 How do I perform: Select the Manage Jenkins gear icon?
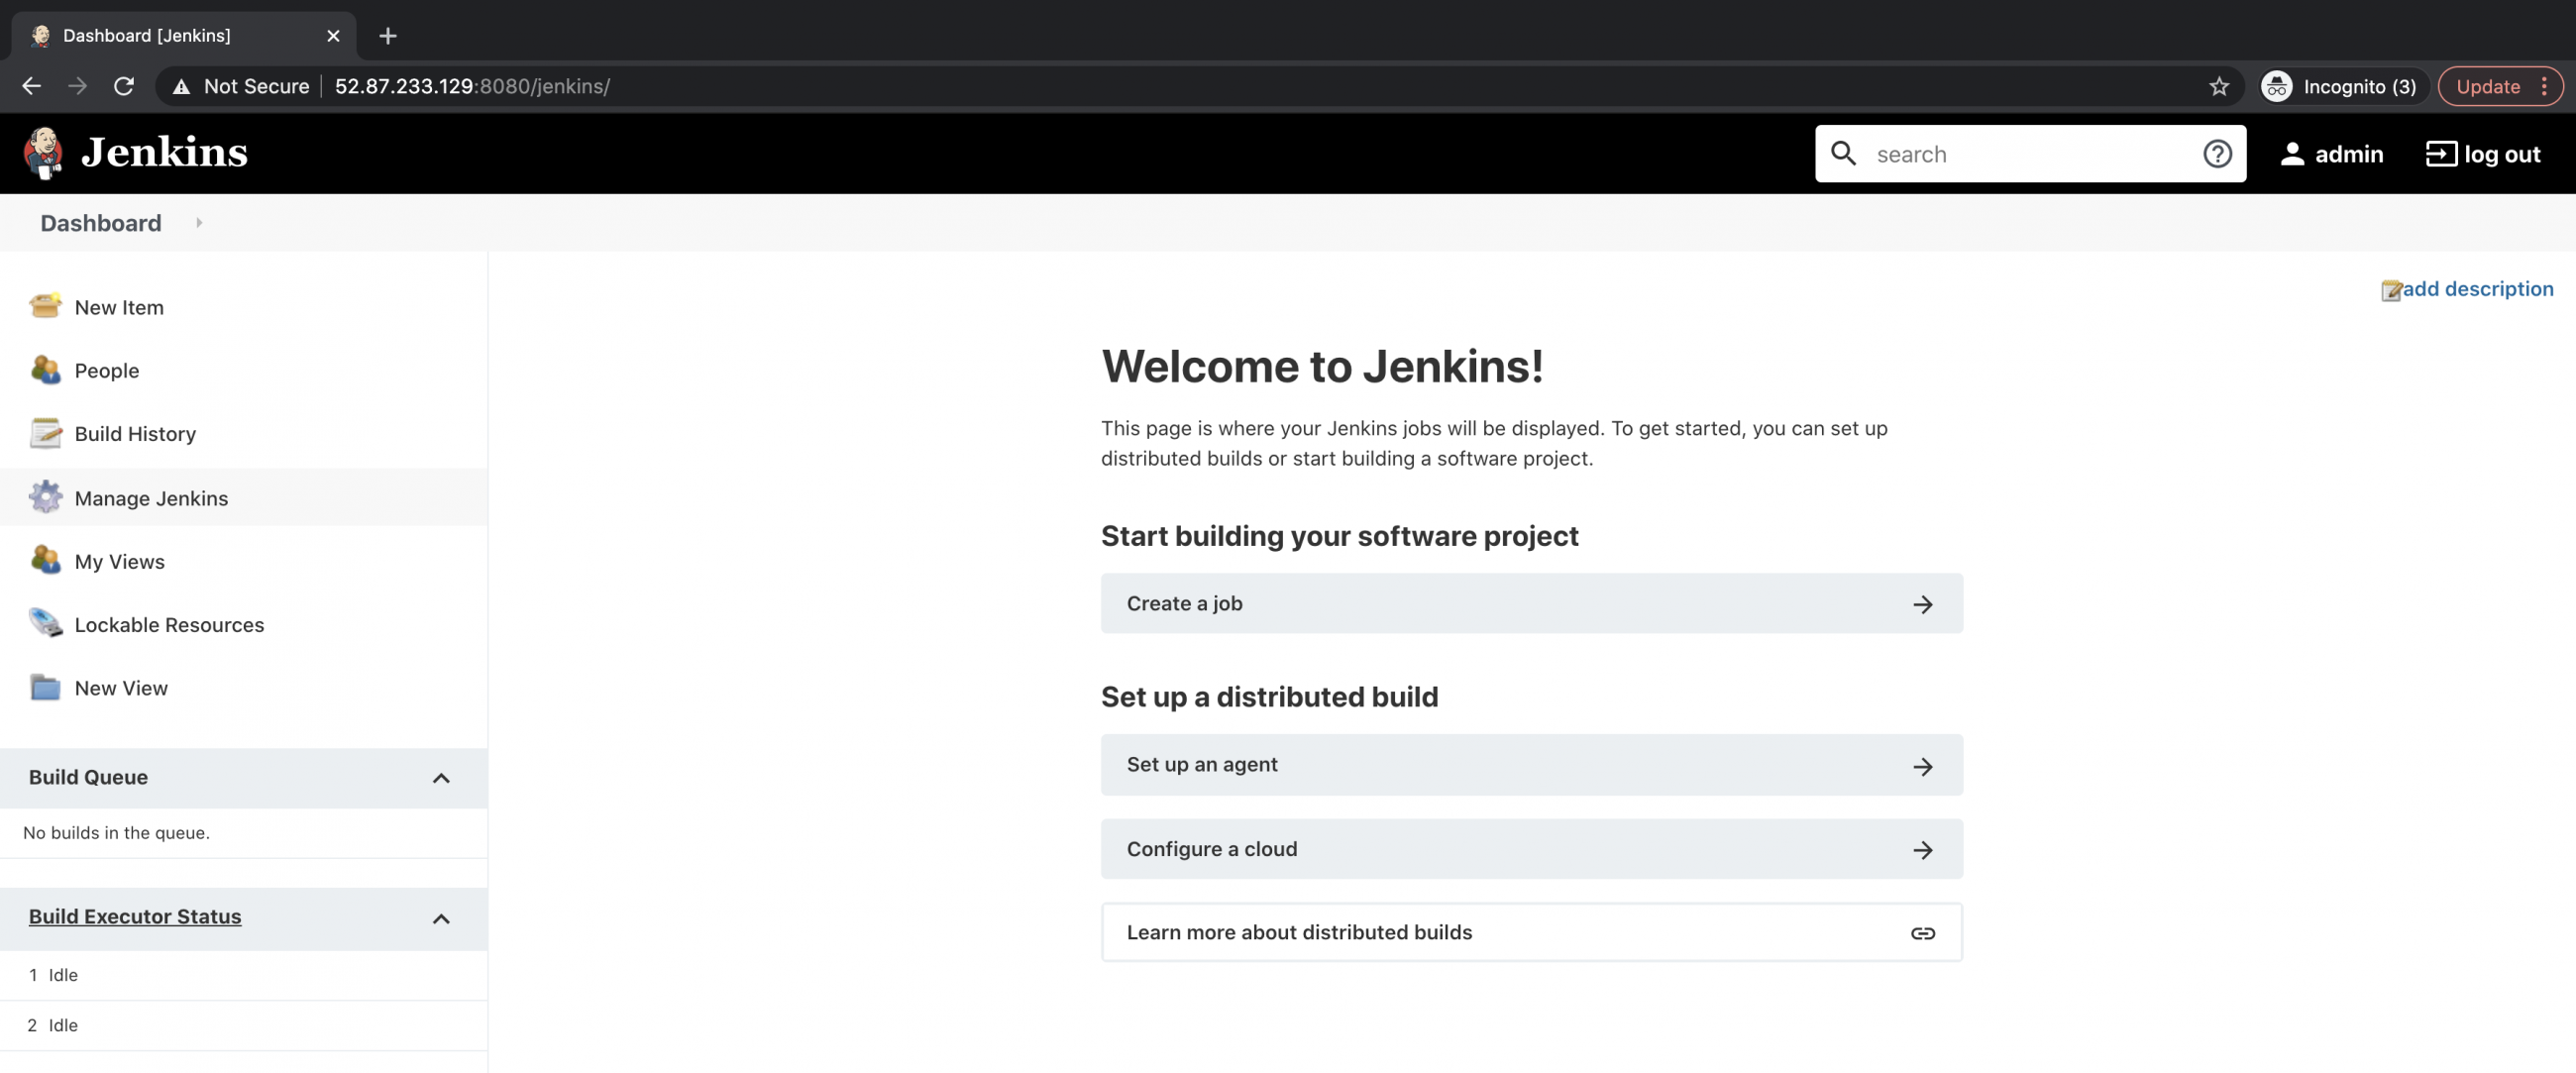[45, 497]
